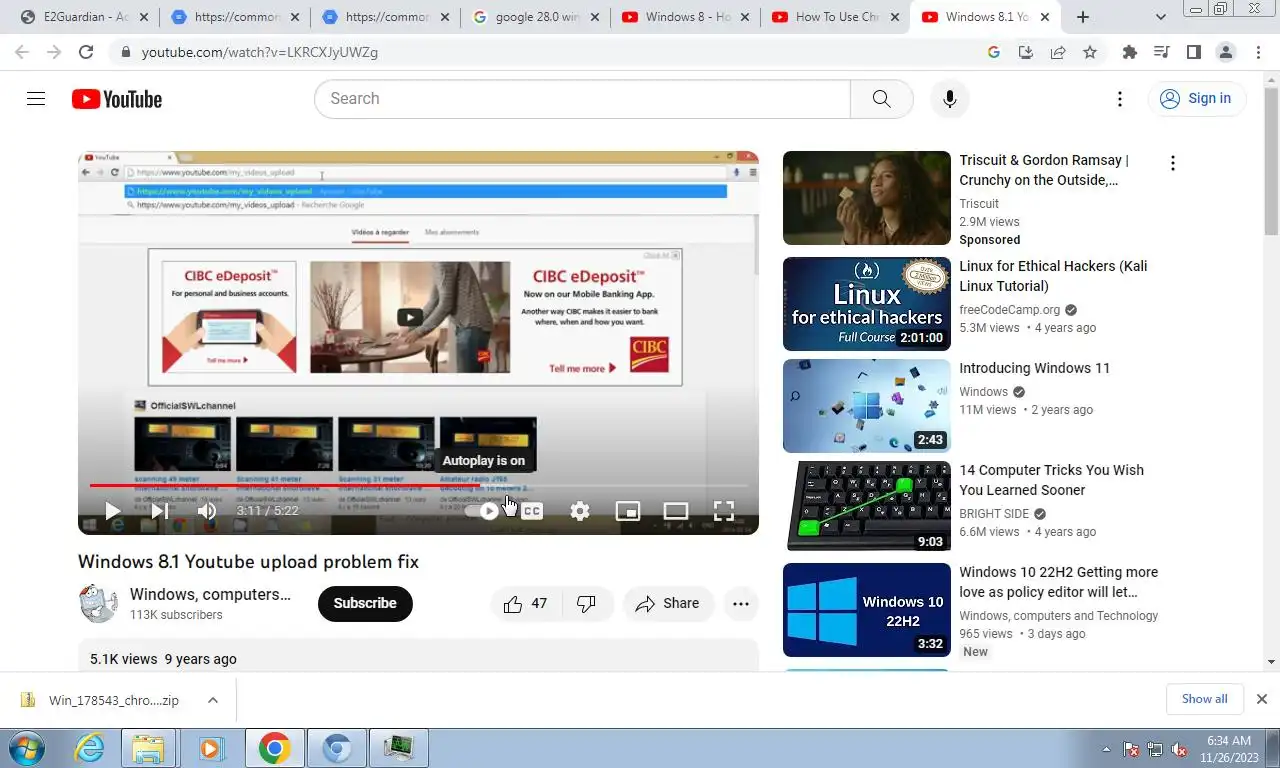Mute the video volume

(x=207, y=511)
